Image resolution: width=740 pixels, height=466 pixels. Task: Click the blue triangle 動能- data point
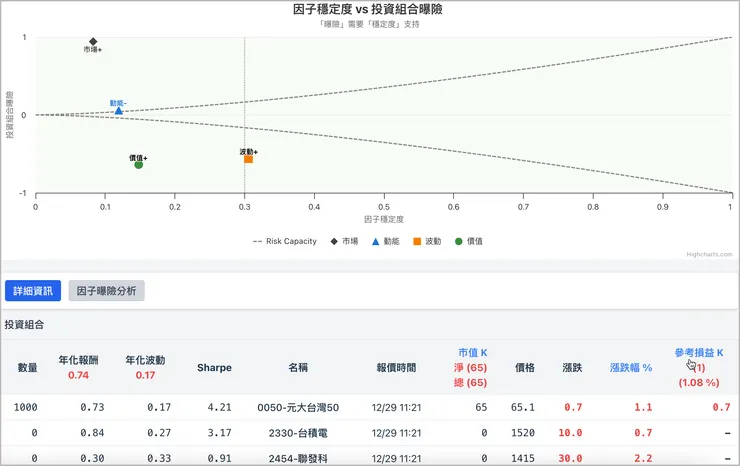pyautogui.click(x=118, y=110)
